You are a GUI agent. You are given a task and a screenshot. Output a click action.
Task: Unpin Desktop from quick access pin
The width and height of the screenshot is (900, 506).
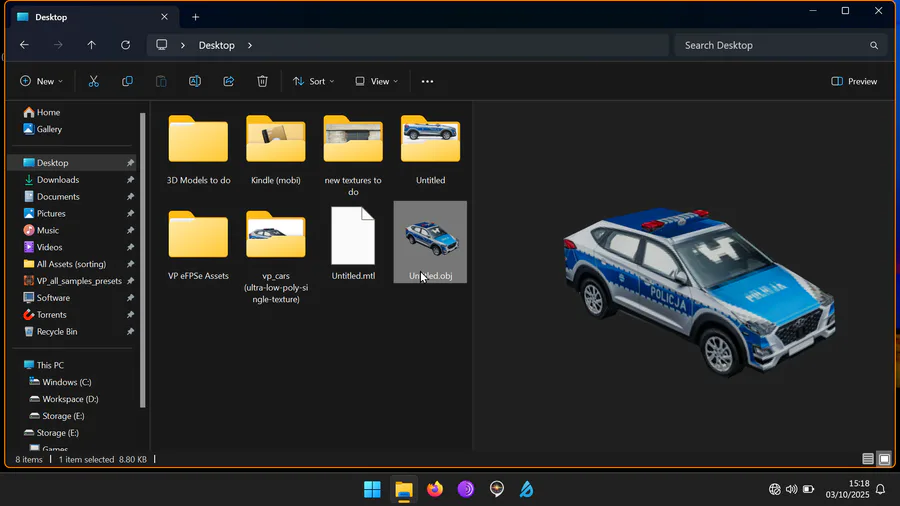click(130, 163)
